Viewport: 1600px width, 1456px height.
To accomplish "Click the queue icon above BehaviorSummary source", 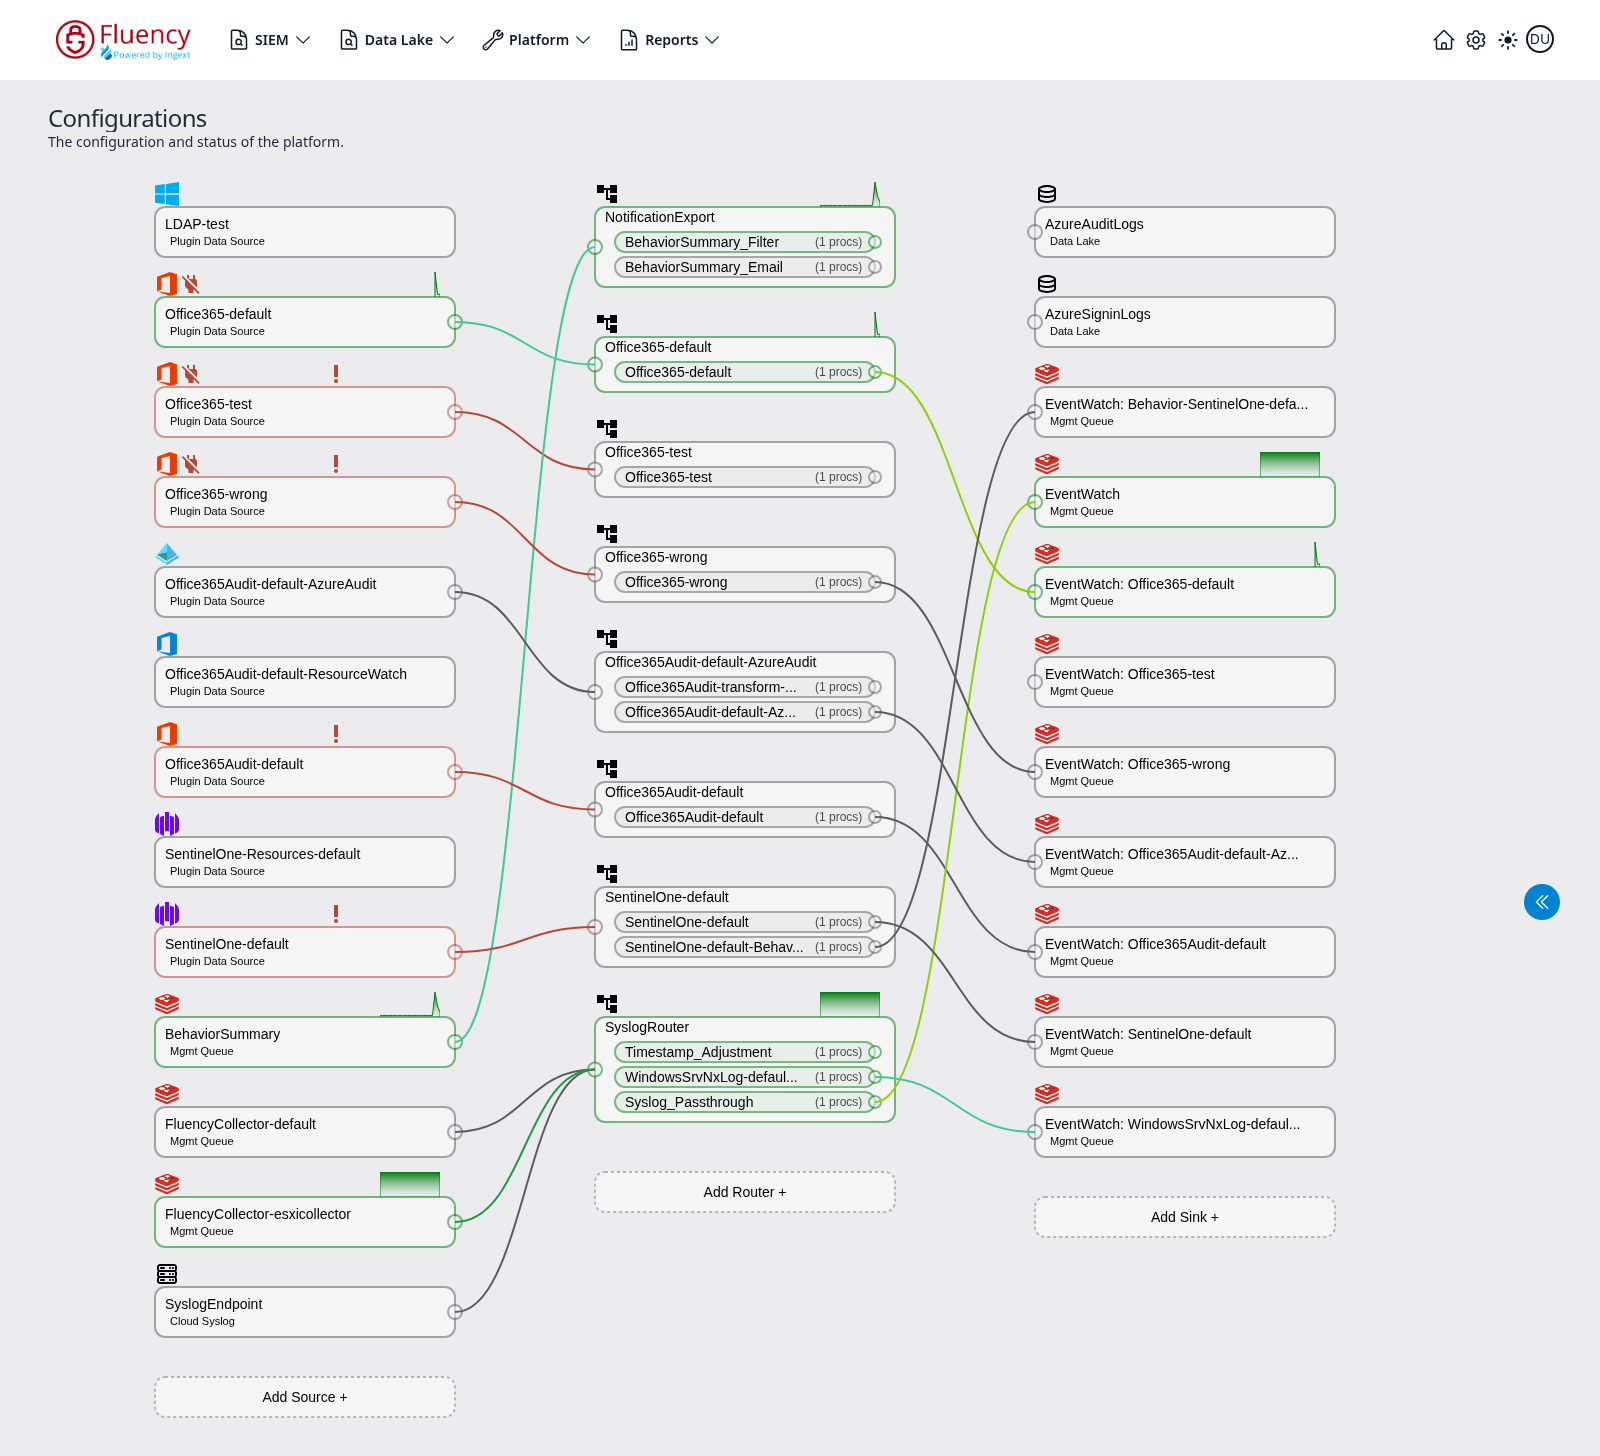I will point(167,1004).
